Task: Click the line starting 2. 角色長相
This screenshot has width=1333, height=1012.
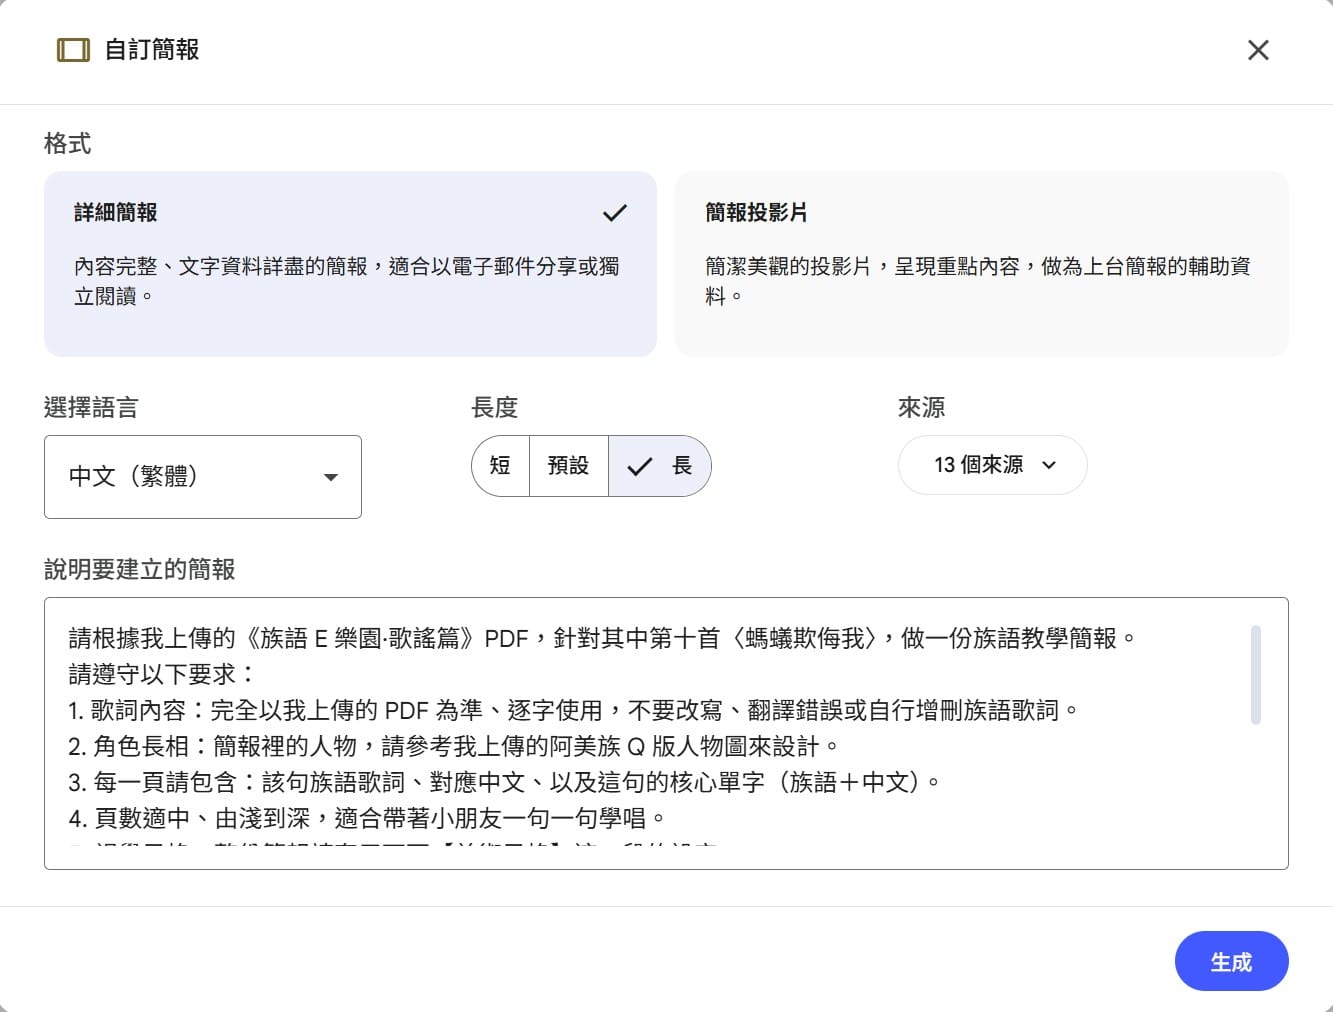Action: [454, 747]
